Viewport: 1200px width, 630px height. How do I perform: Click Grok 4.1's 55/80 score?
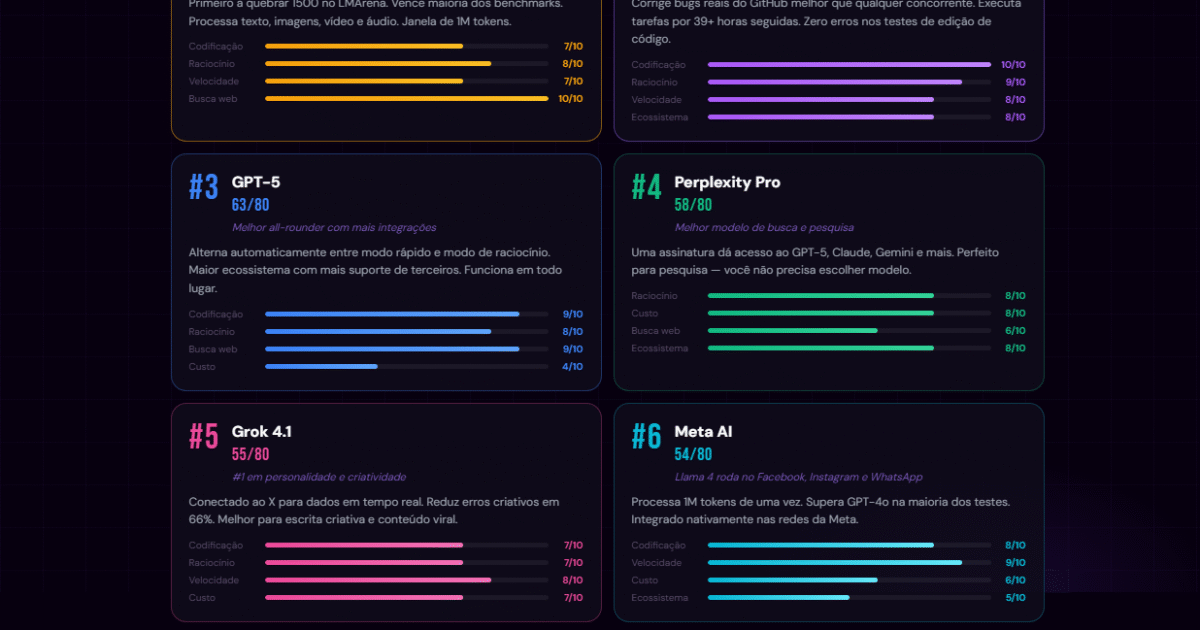coord(251,455)
